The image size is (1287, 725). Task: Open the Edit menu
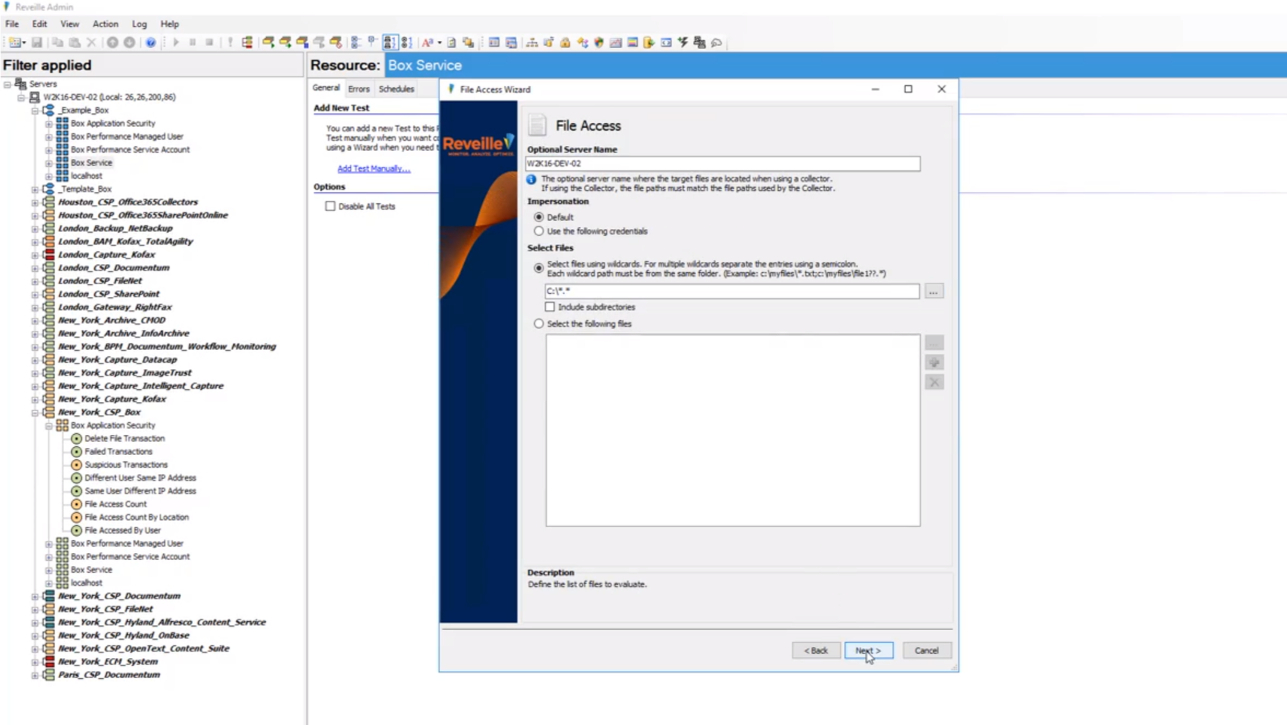click(x=39, y=24)
